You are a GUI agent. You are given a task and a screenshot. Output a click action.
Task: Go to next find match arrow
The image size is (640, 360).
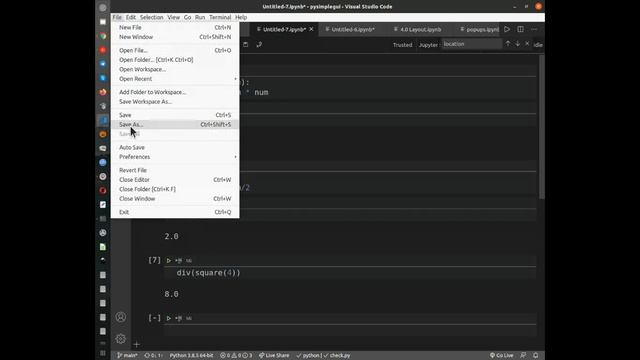click(x=518, y=44)
